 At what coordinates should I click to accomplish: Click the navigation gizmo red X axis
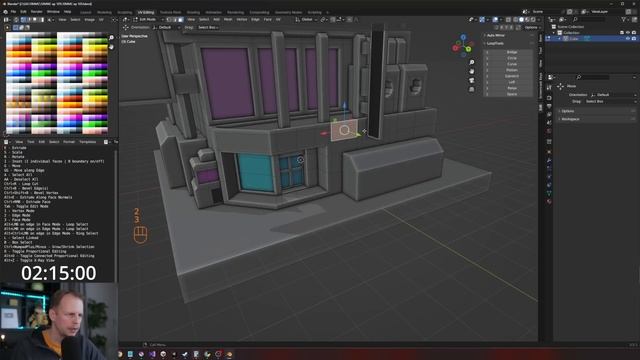(455, 48)
